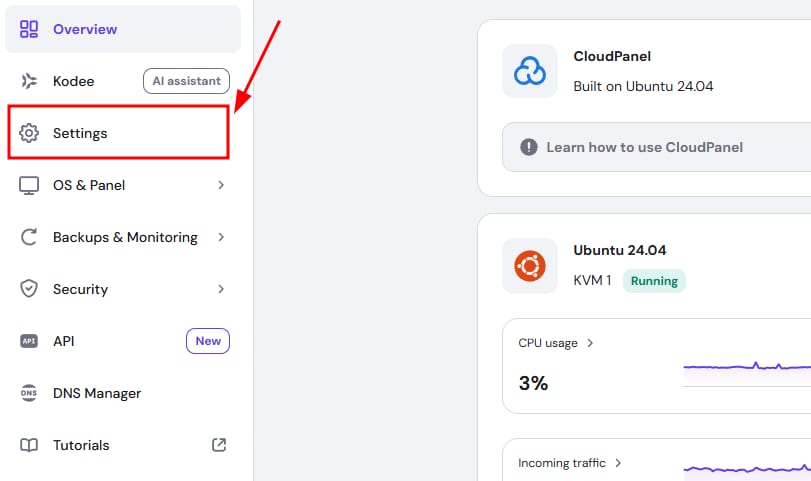The image size is (811, 481).
Task: Click the Overview grid icon
Action: coord(29,29)
